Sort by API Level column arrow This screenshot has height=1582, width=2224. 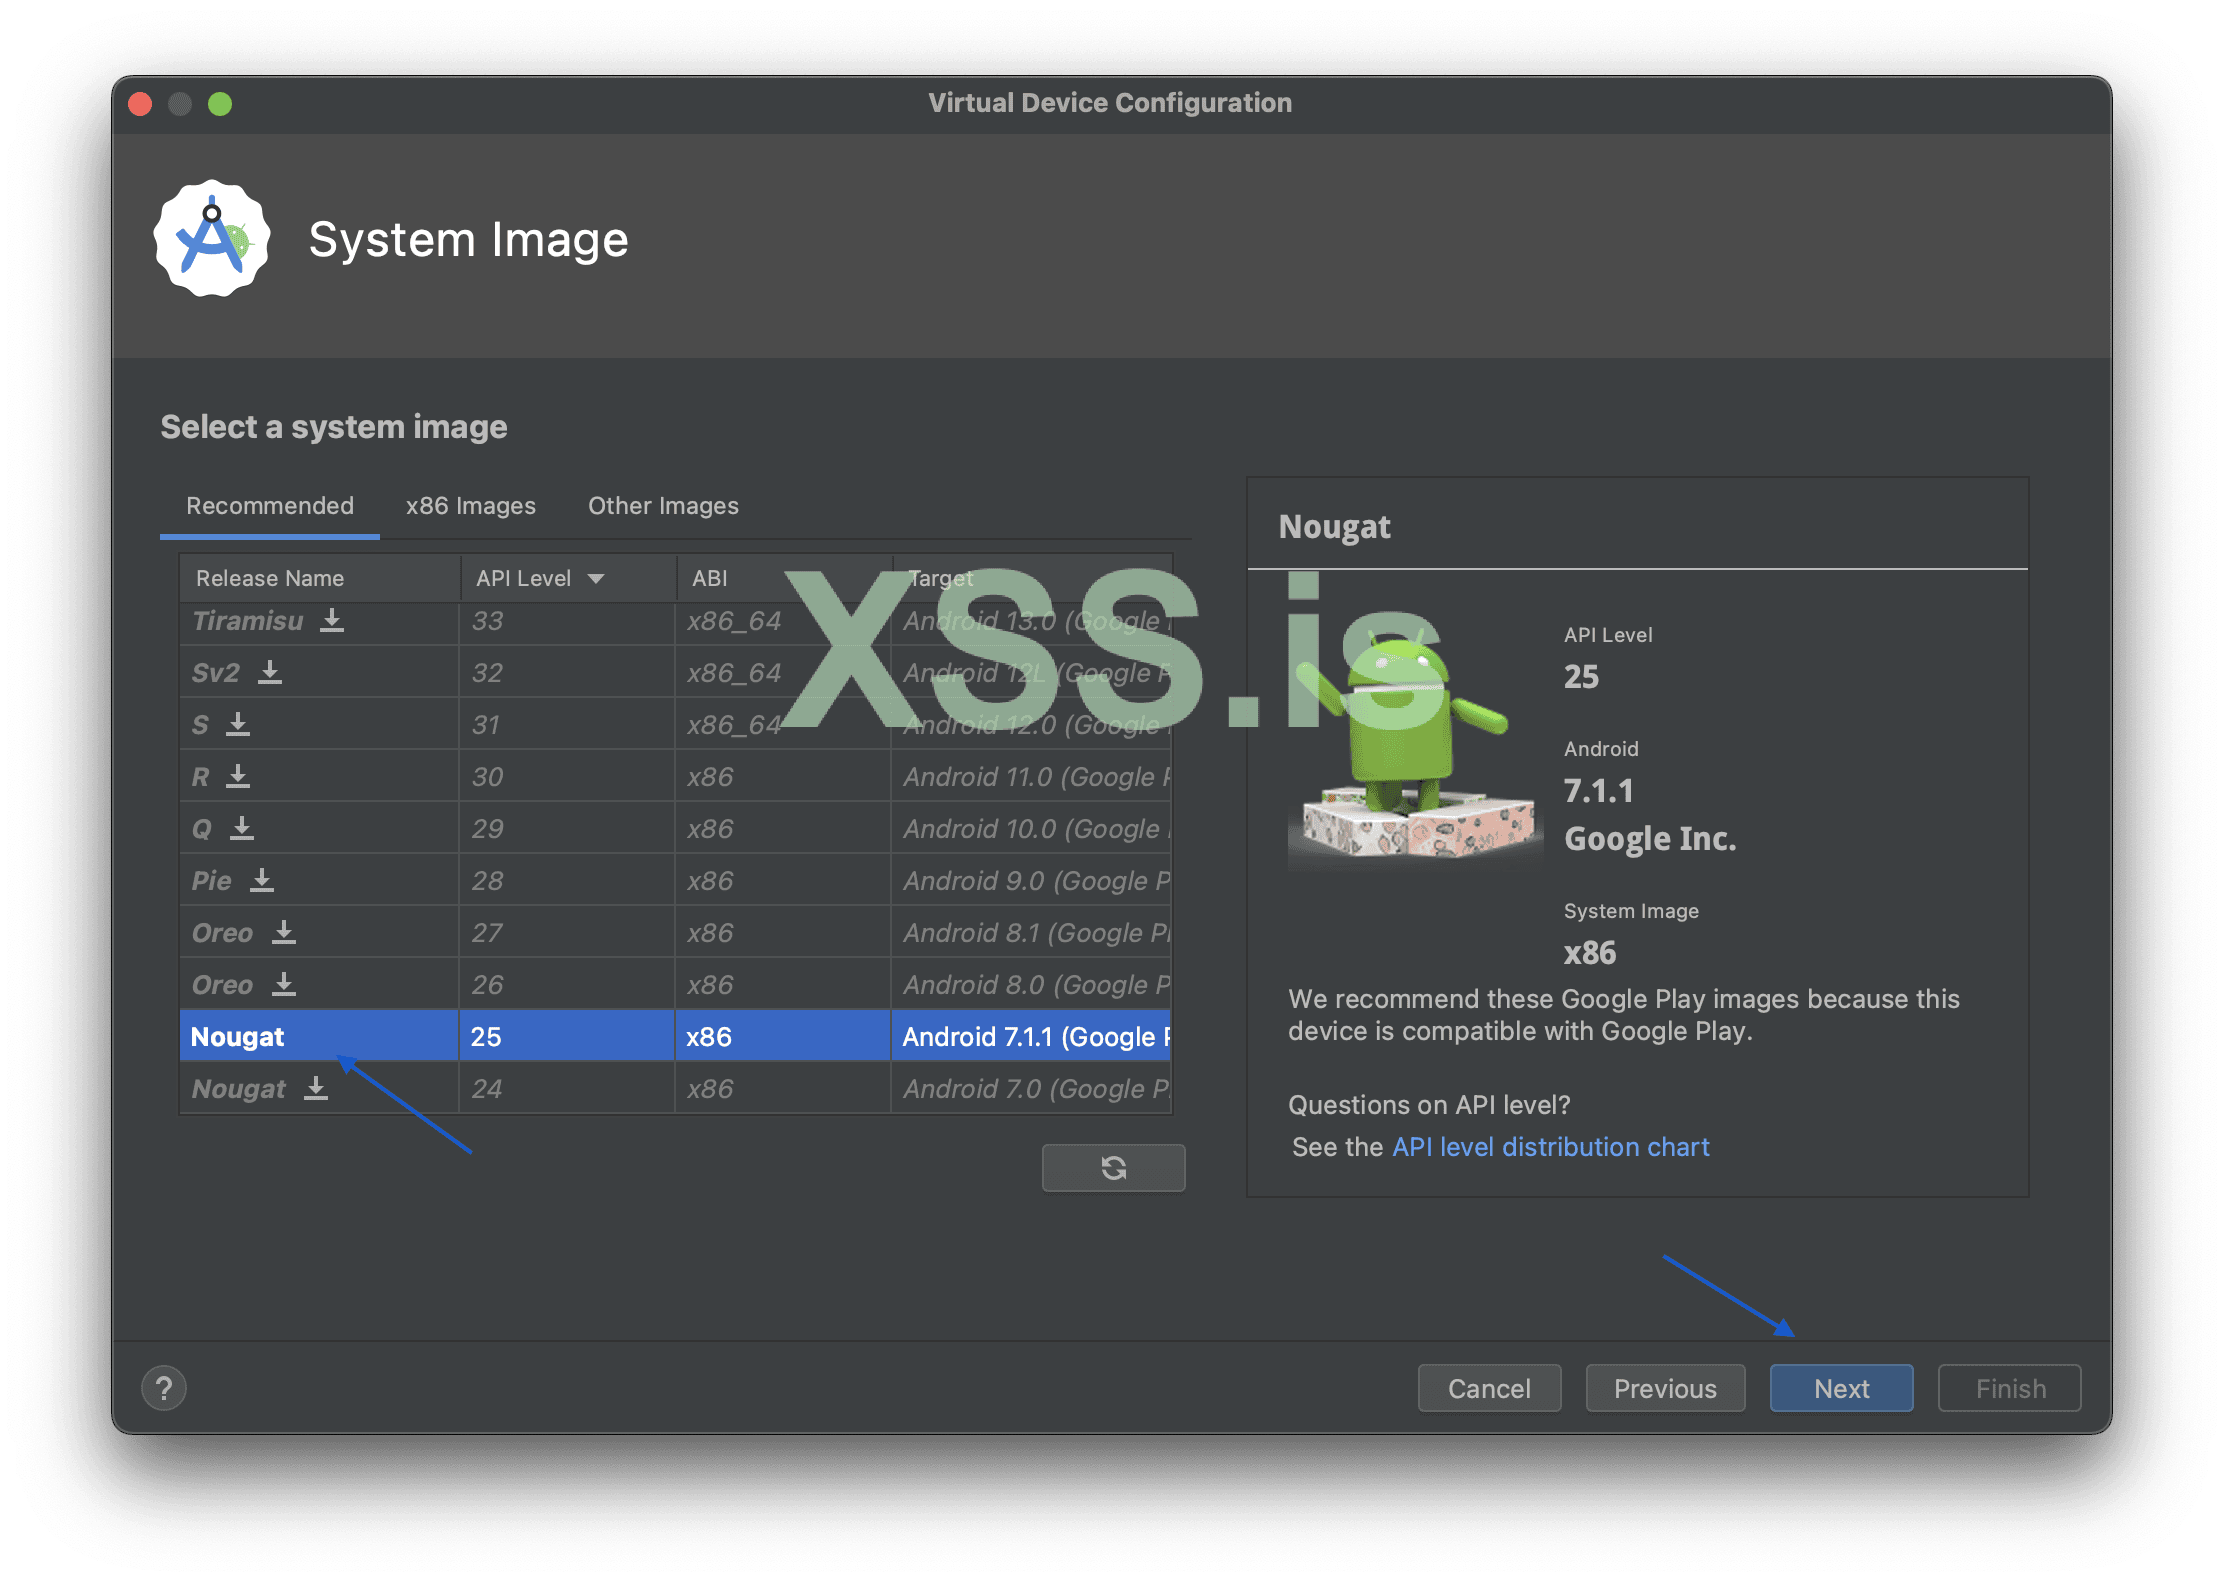(x=597, y=579)
